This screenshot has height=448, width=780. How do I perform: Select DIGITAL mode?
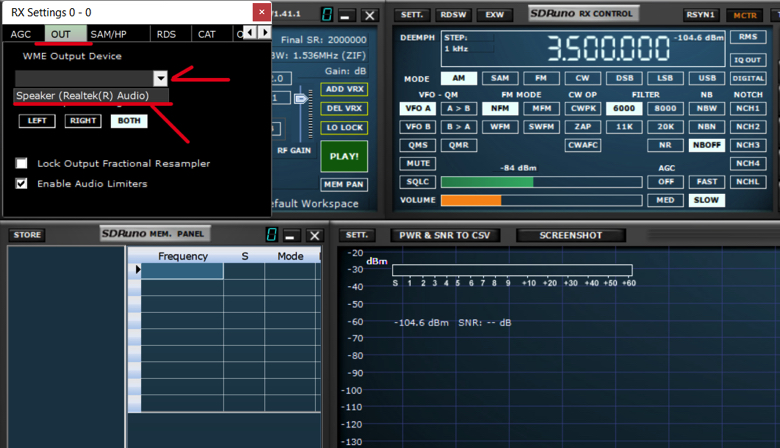coord(748,78)
